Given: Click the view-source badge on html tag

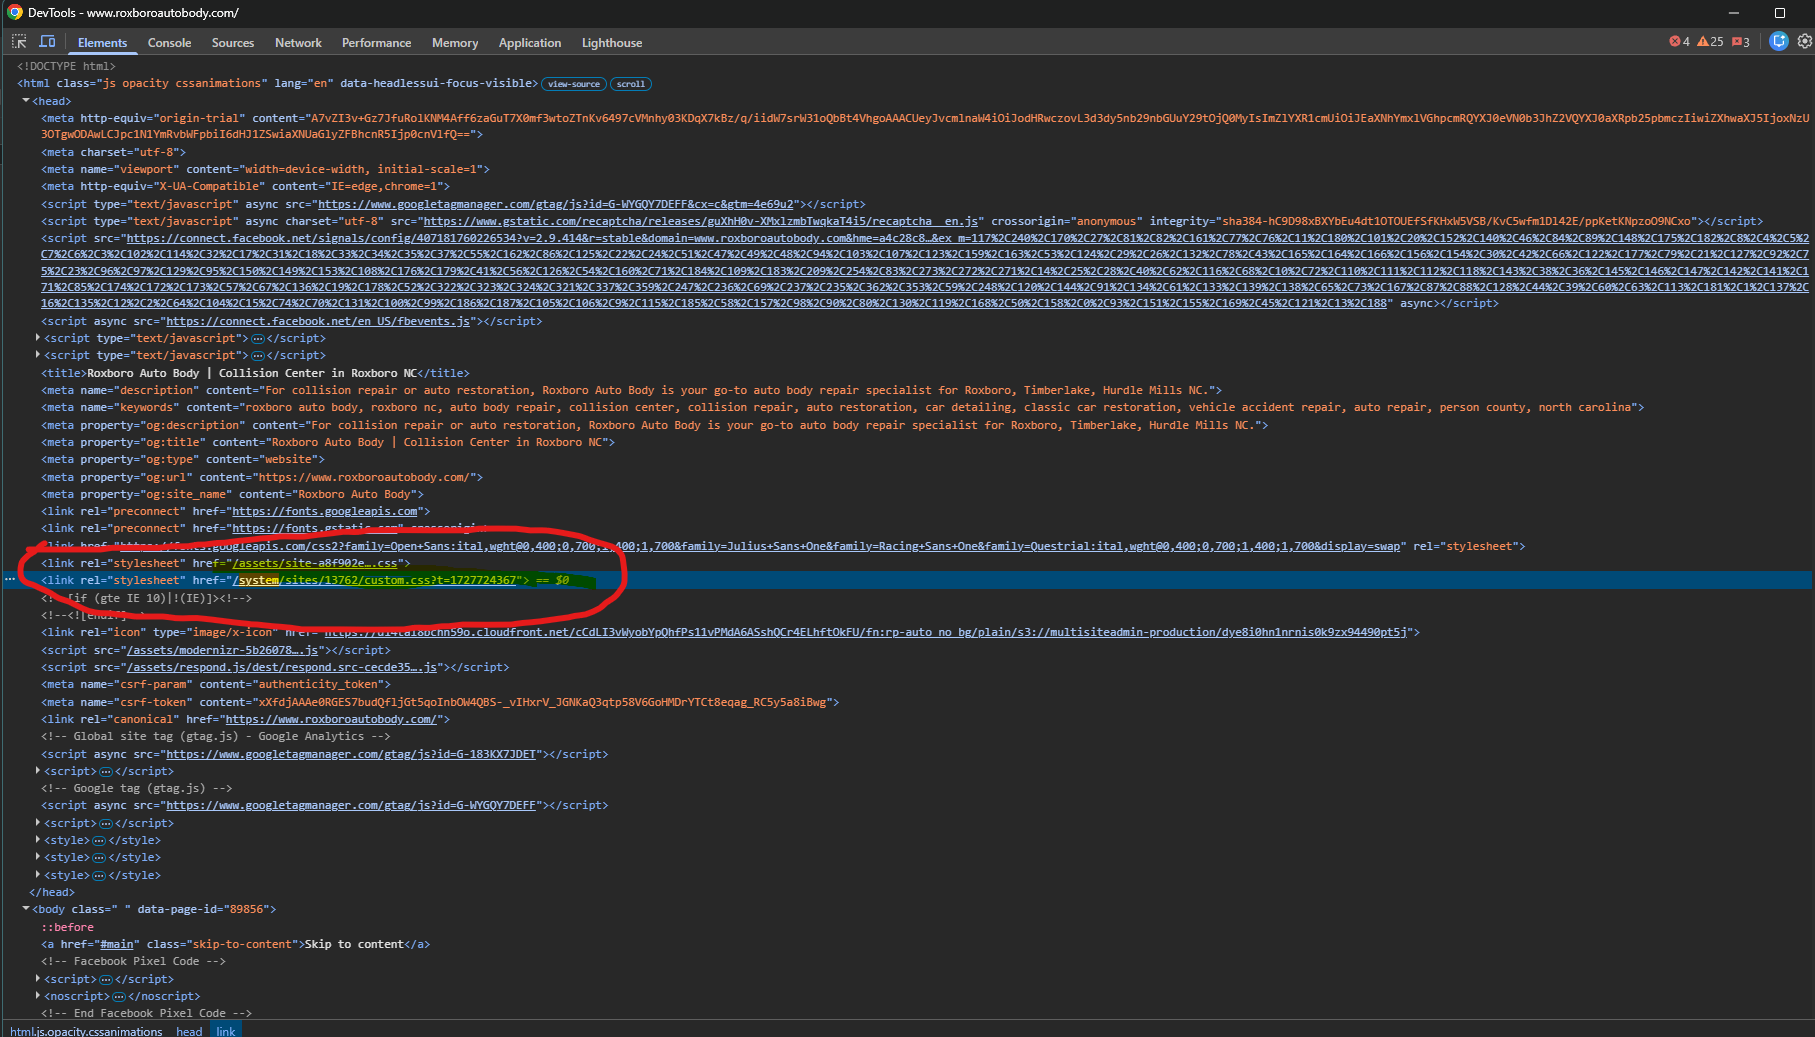Looking at the screenshot, I should (574, 84).
